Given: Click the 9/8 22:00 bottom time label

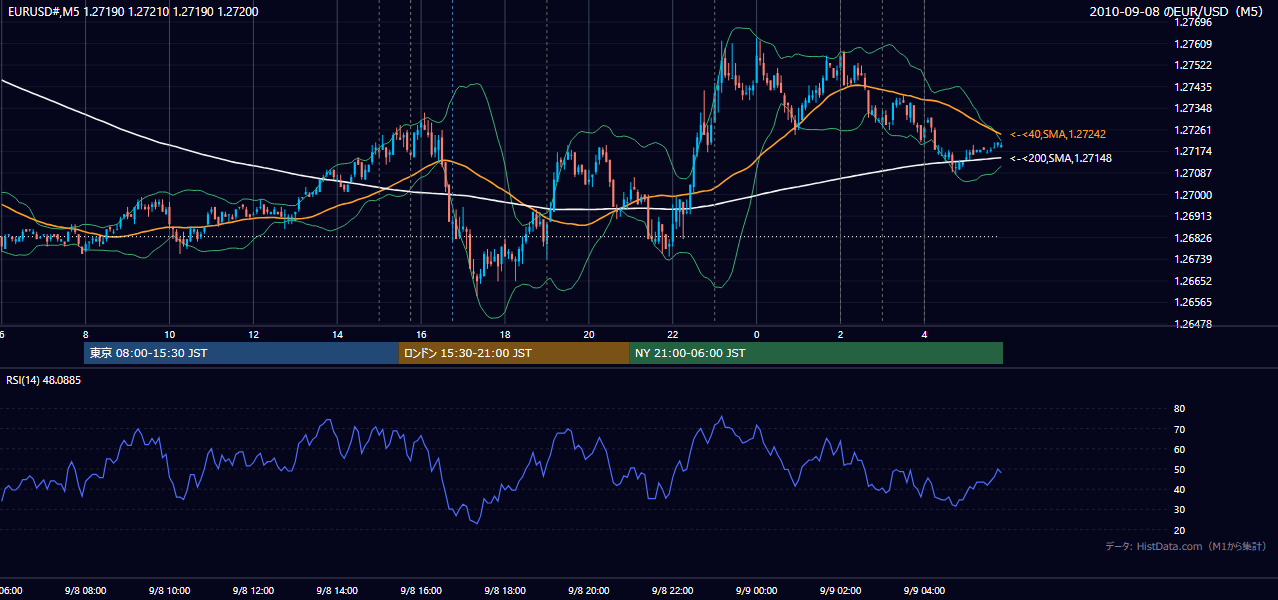Looking at the screenshot, I should tap(673, 591).
